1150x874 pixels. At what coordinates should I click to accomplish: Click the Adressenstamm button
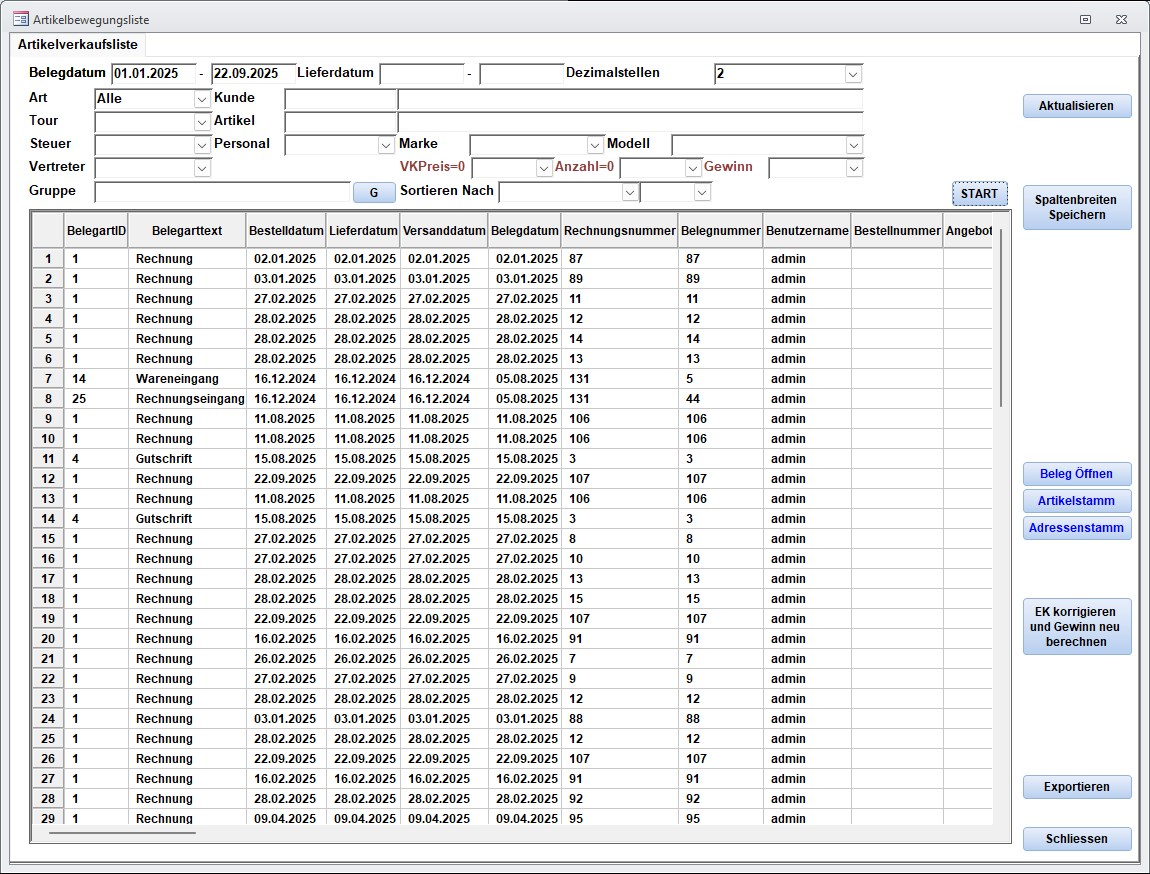1076,528
